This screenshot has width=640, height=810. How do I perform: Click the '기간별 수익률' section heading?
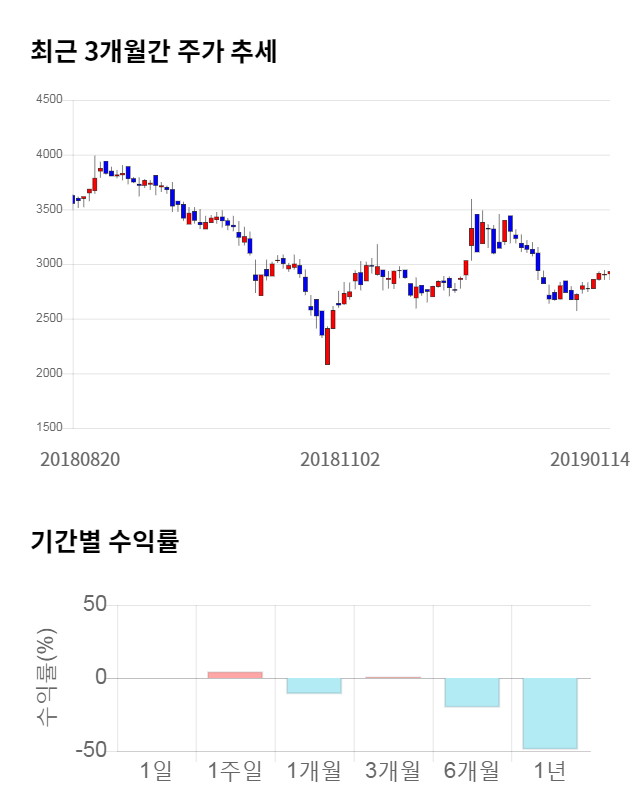(x=104, y=543)
